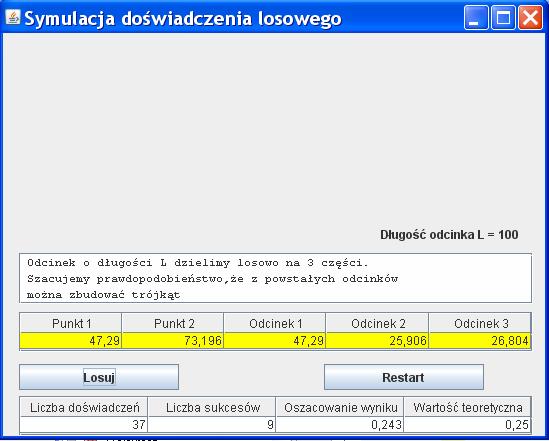Maximize the simulation window
549x441 pixels.
(503, 17)
